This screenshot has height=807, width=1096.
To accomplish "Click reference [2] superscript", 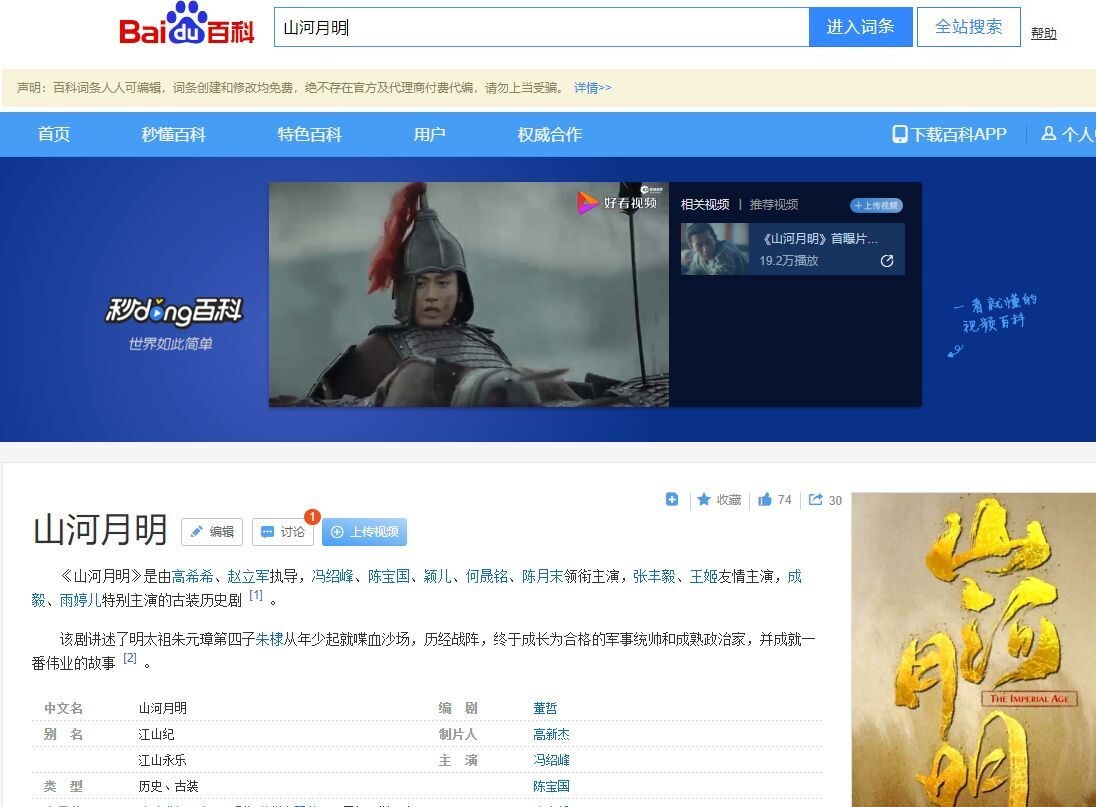I will click(130, 658).
